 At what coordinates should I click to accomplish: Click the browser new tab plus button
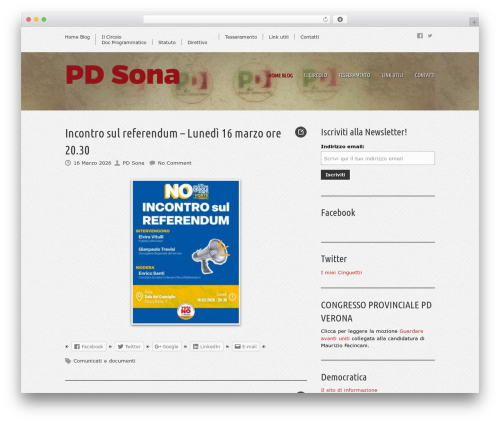click(474, 22)
